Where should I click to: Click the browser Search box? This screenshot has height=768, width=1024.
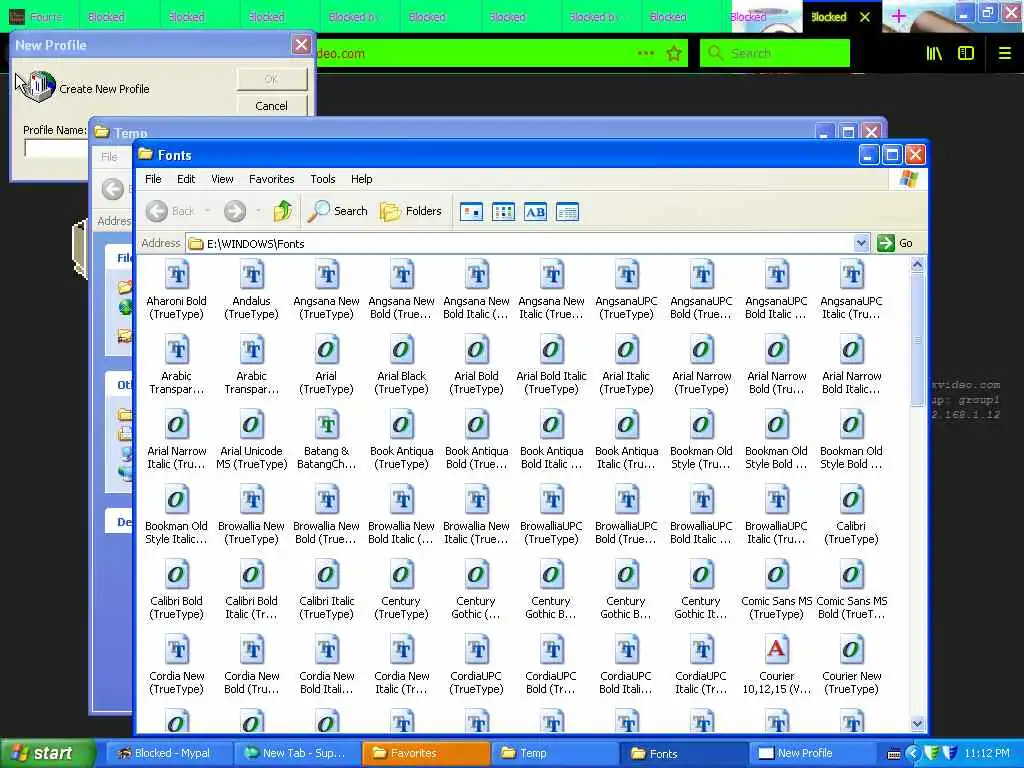[x=775, y=53]
